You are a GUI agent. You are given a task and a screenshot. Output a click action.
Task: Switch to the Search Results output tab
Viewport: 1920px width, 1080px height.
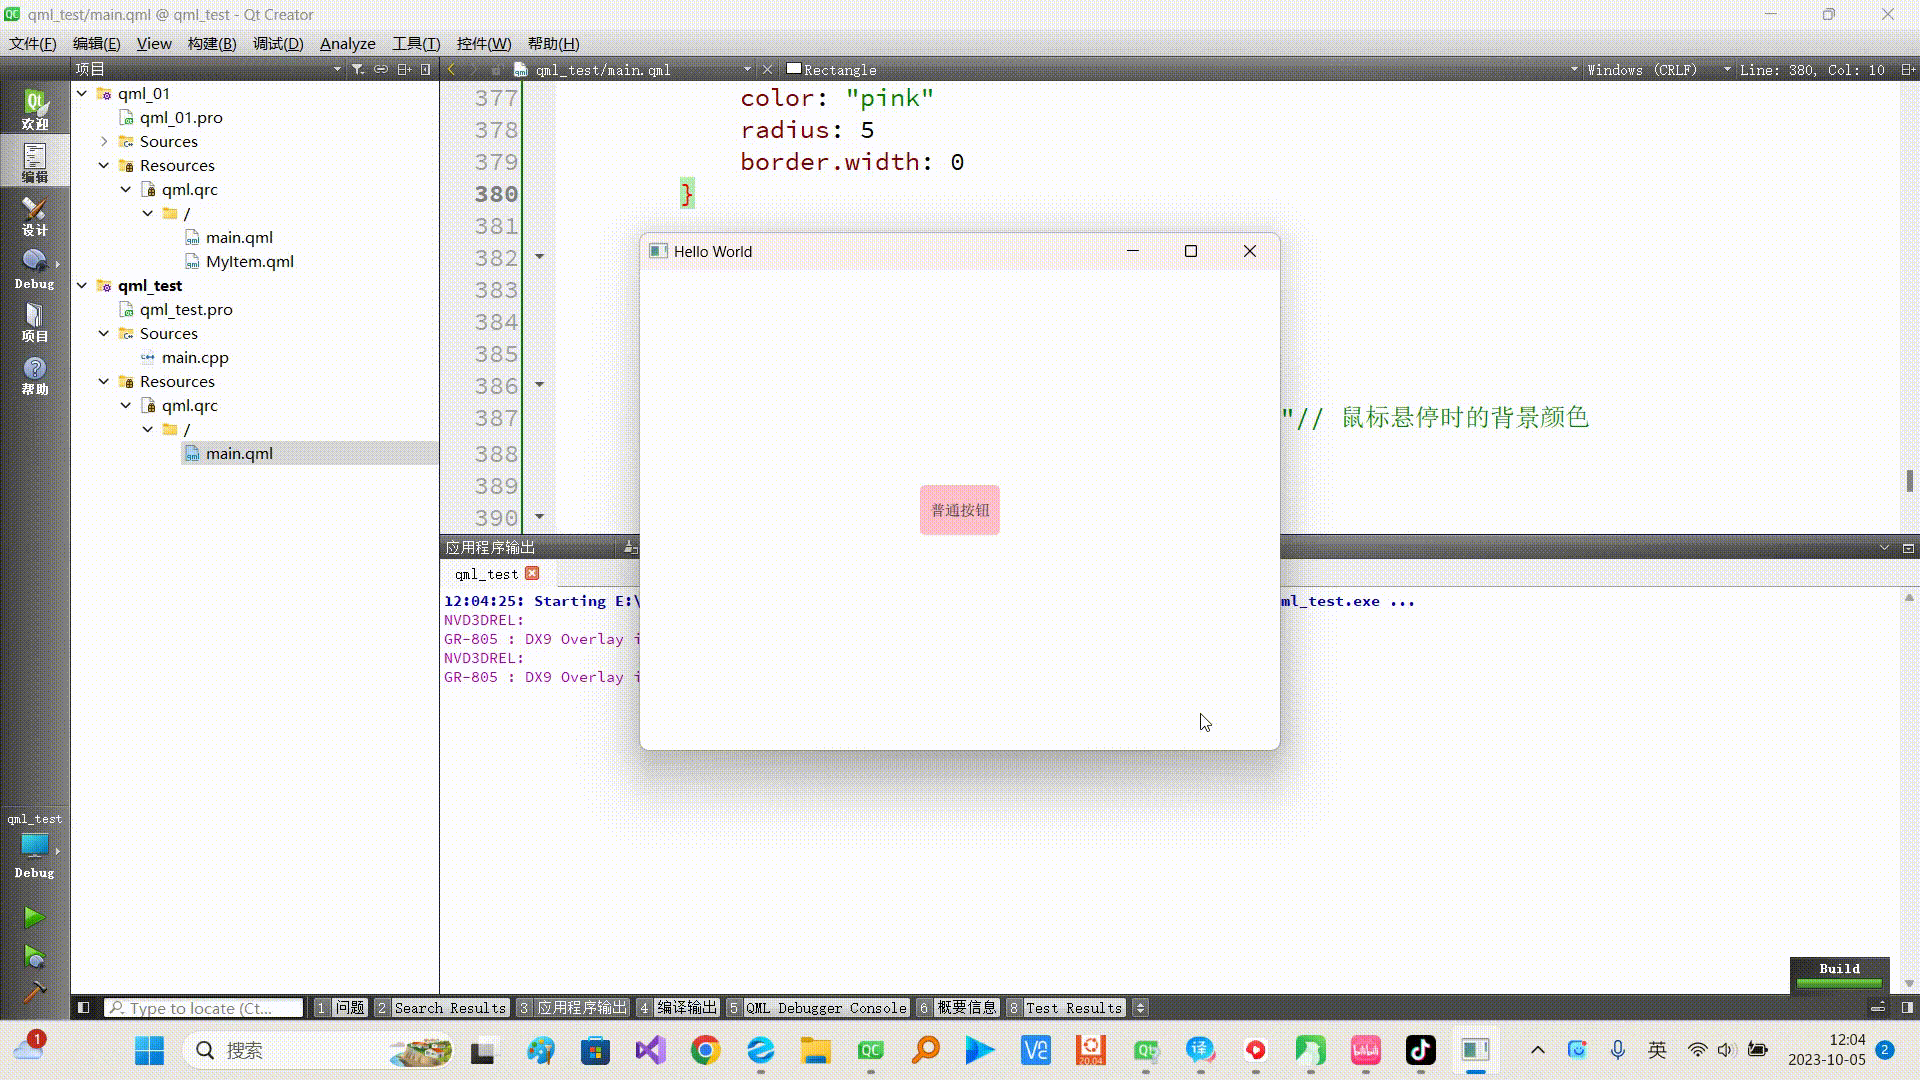(449, 1008)
